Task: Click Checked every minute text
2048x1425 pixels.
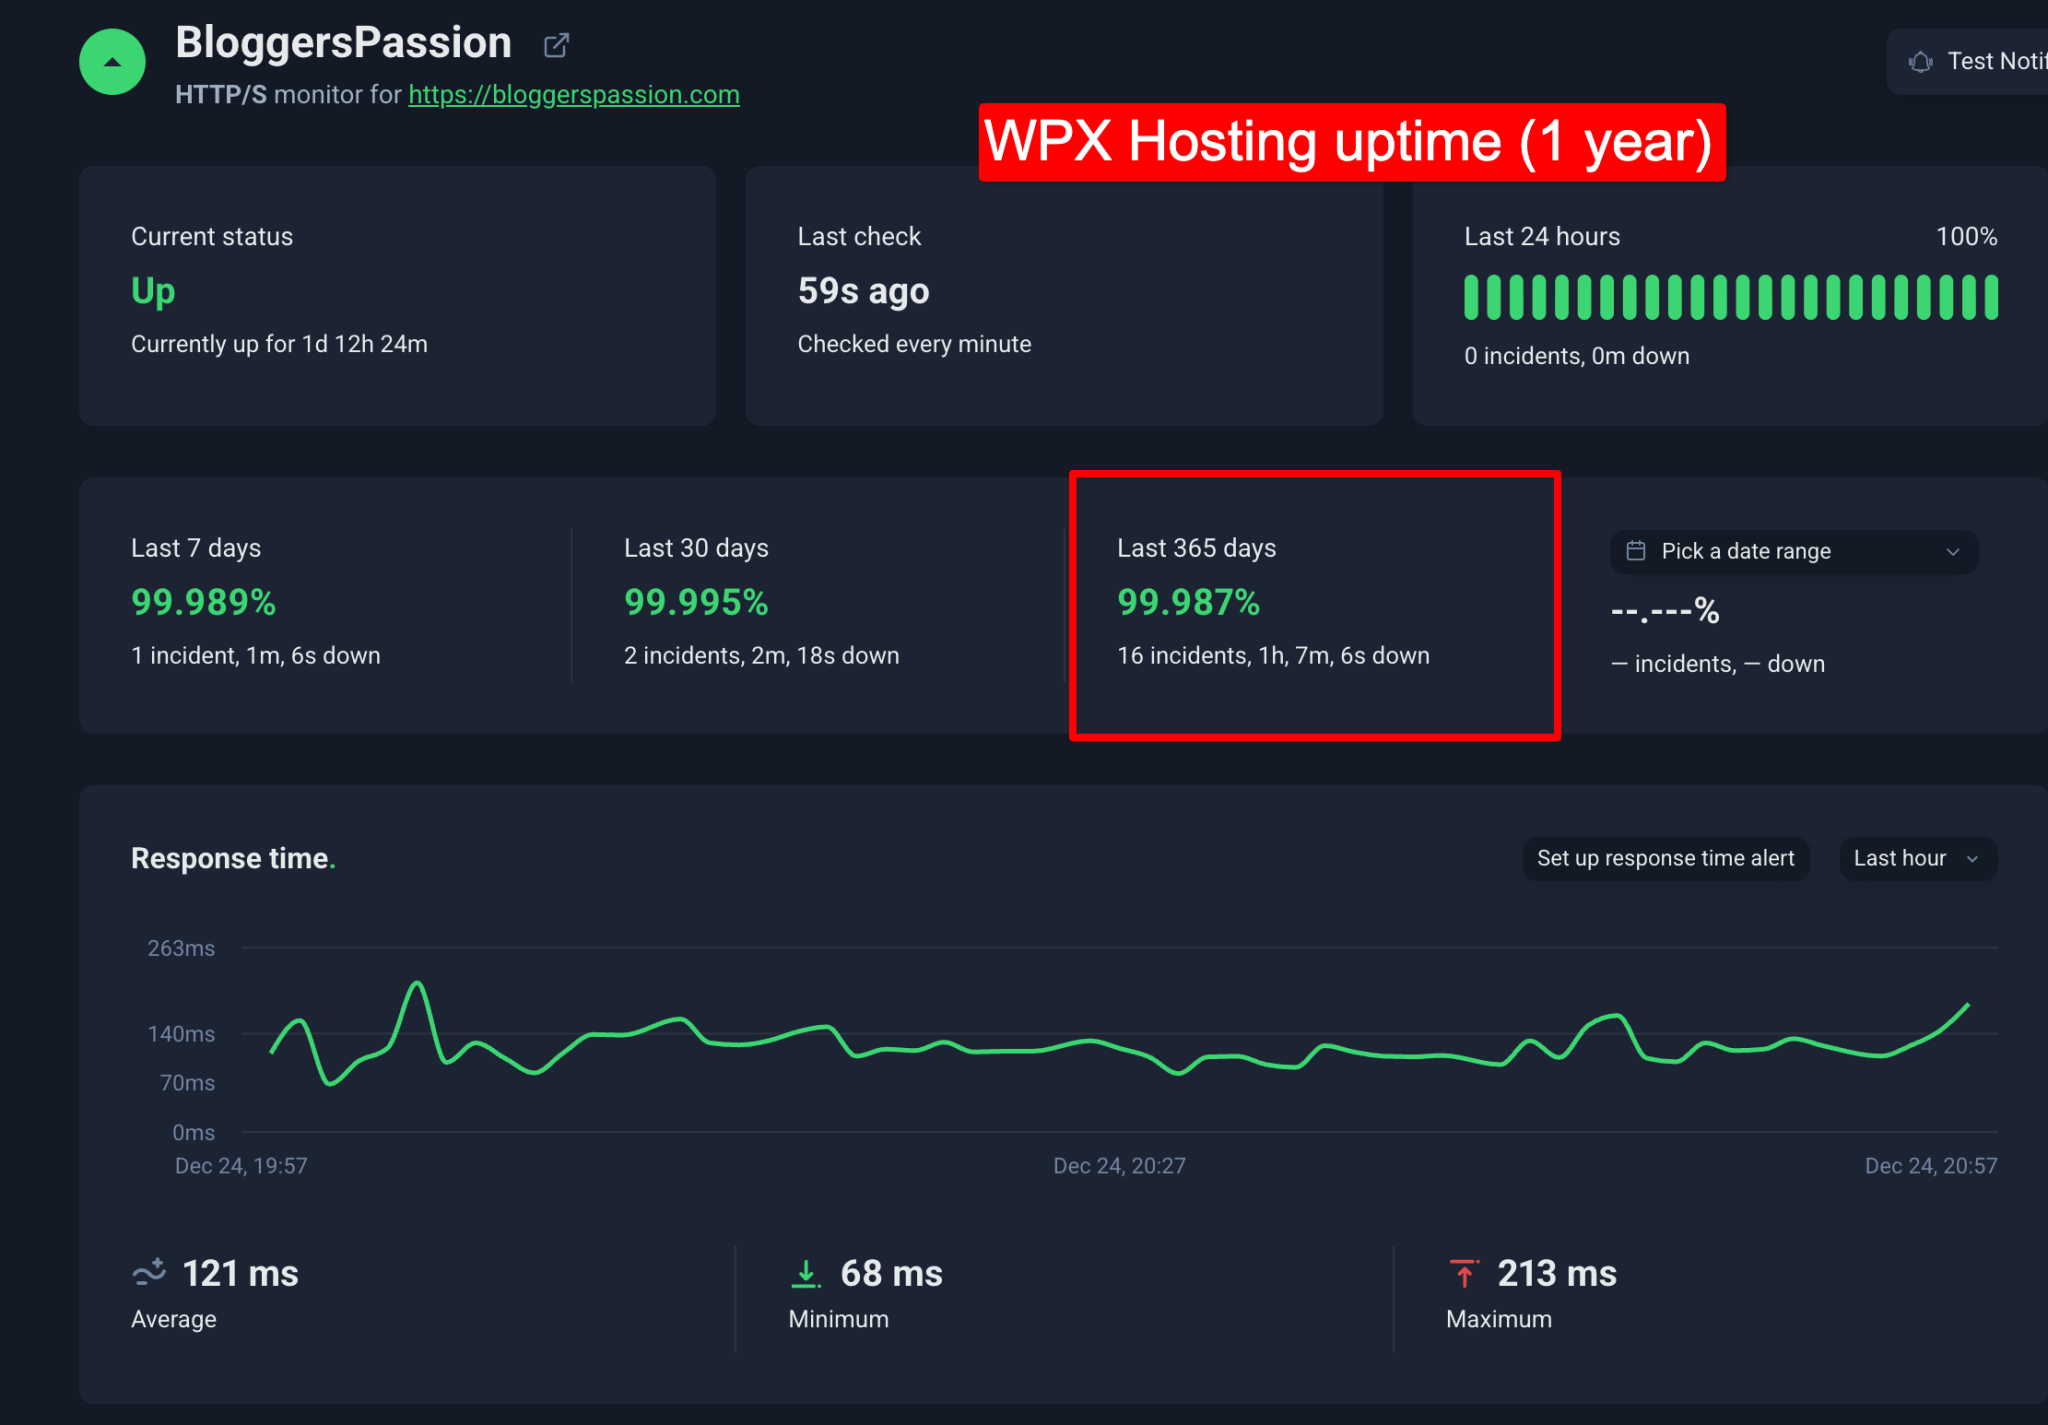Action: point(914,344)
